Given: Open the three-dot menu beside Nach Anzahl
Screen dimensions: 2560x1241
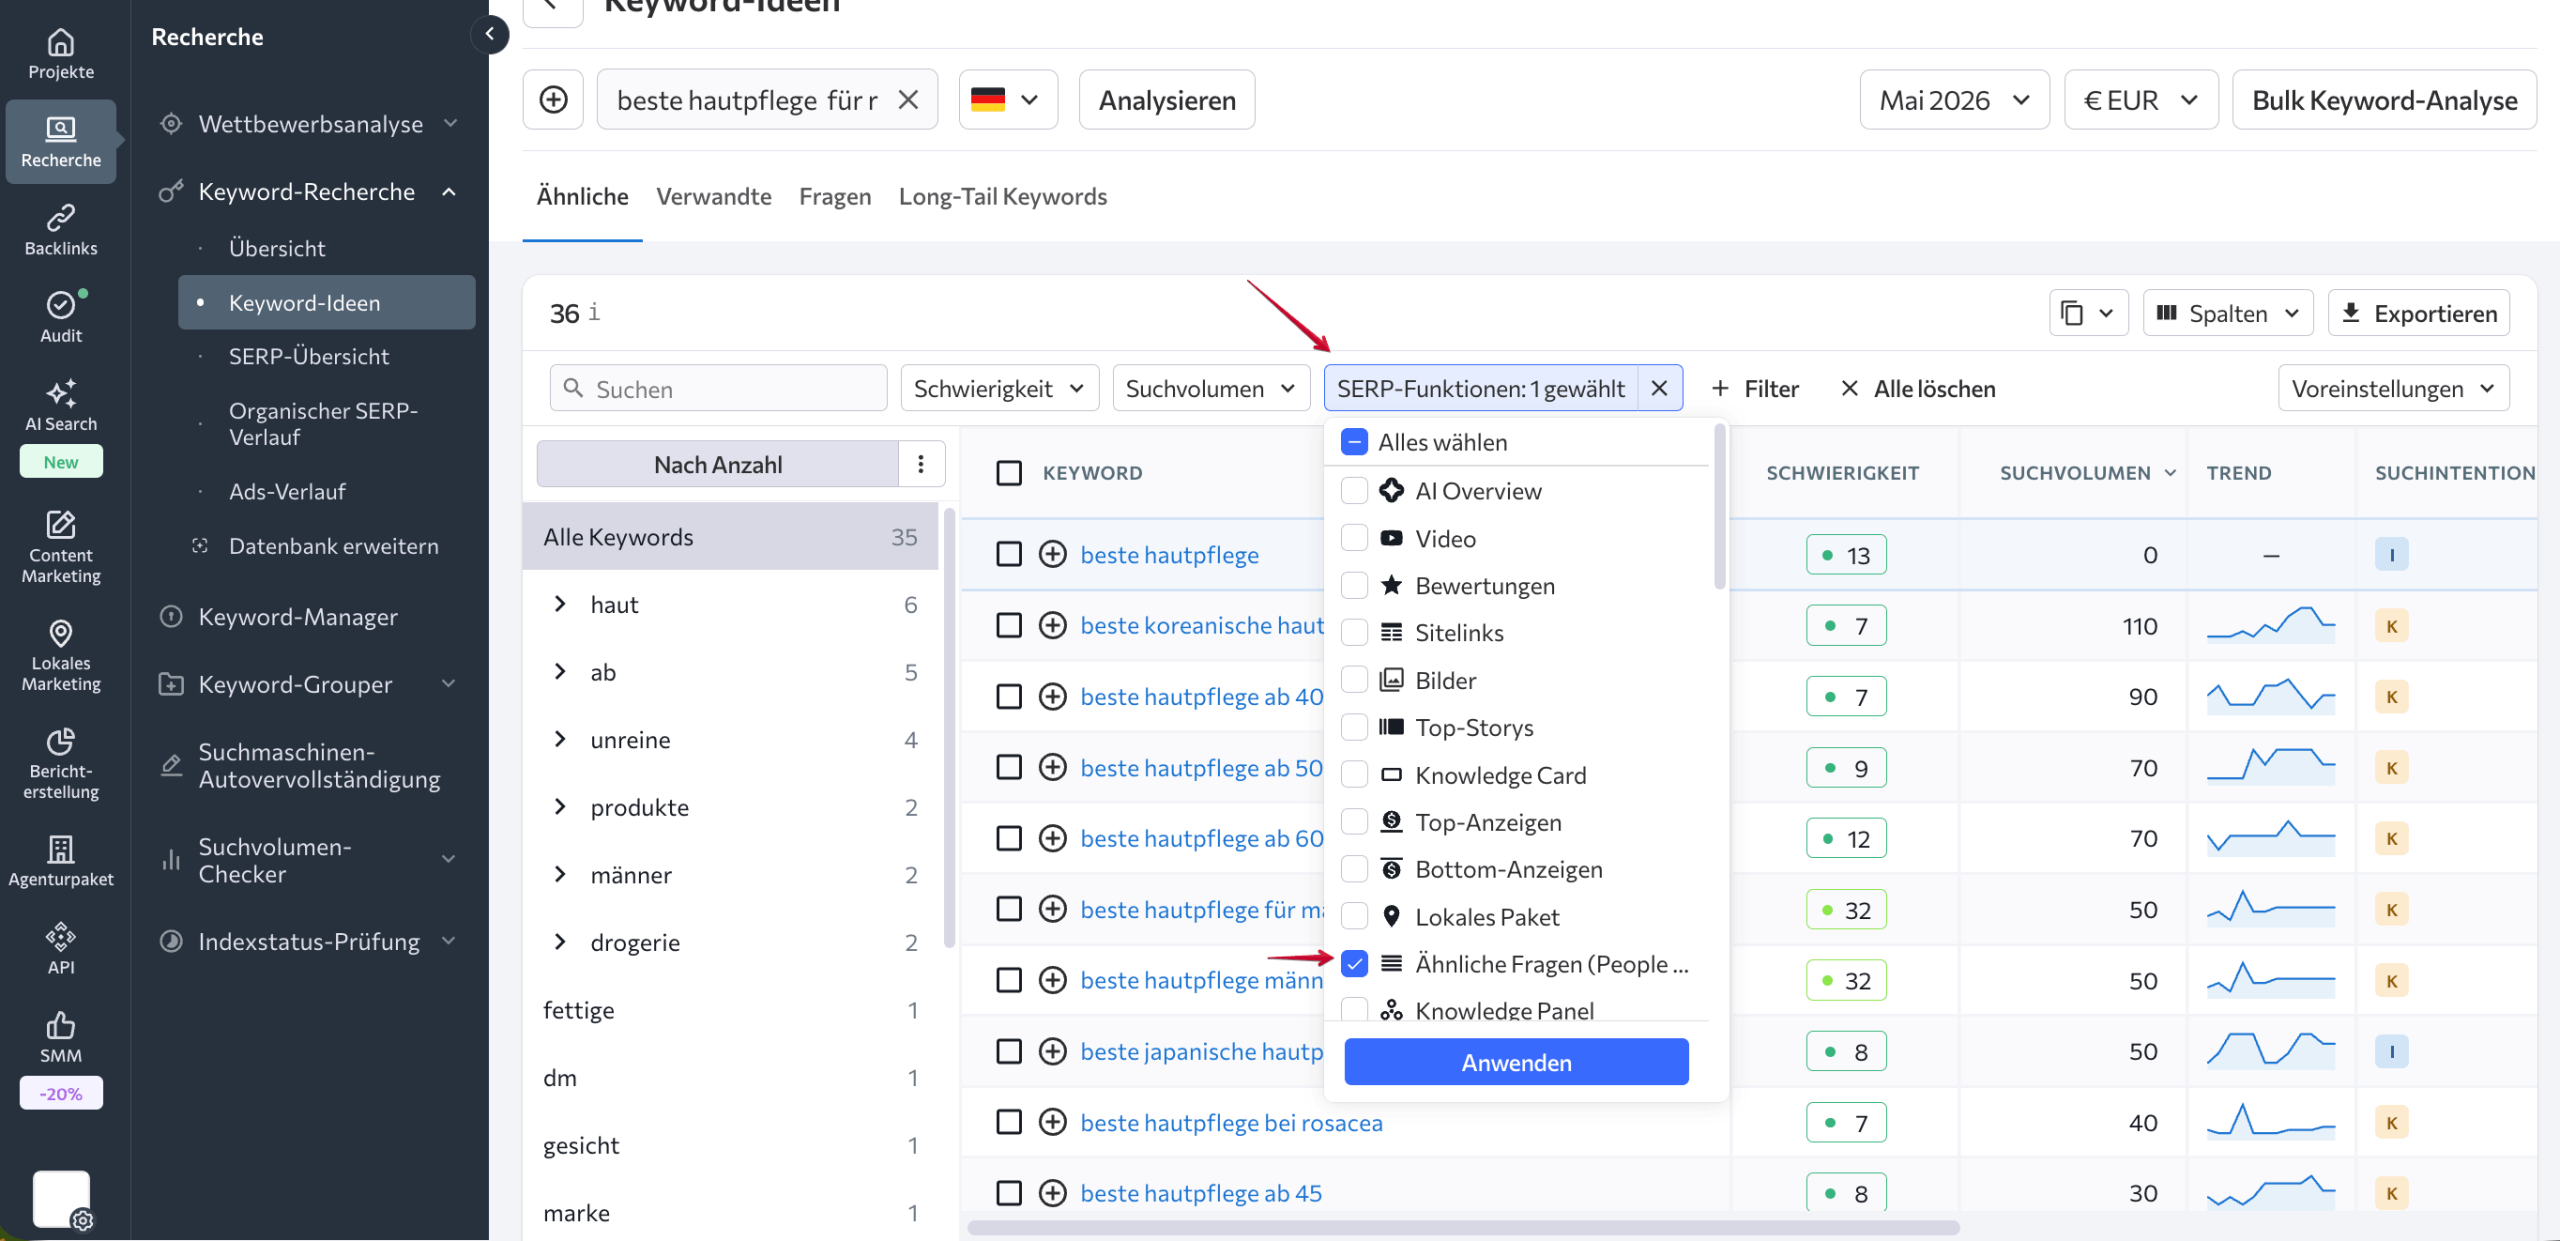Looking at the screenshot, I should tap(921, 464).
